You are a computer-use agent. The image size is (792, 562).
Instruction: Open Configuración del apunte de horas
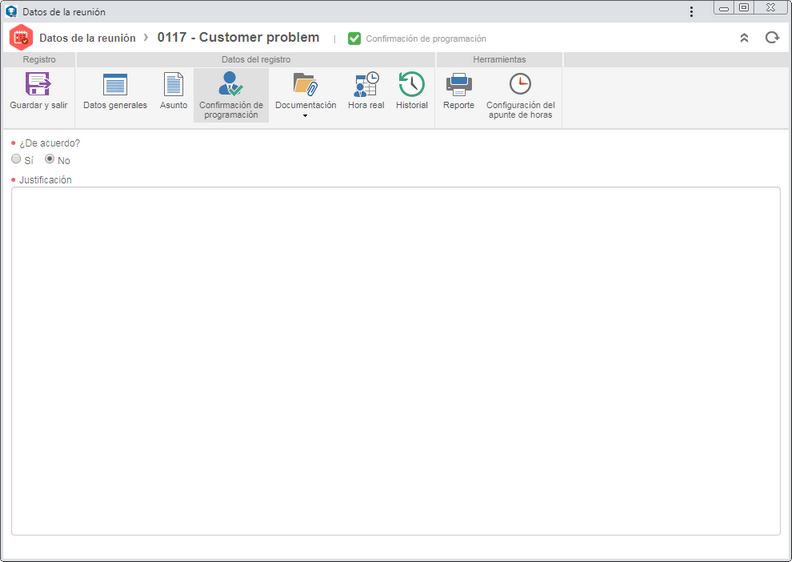pos(520,95)
